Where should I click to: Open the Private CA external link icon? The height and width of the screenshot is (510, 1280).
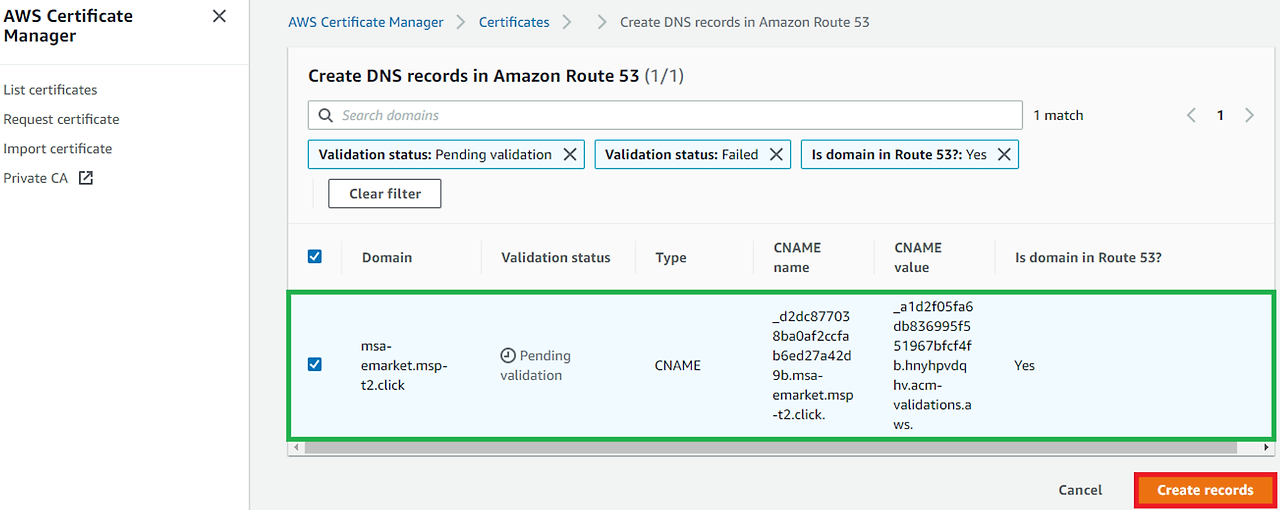(86, 178)
